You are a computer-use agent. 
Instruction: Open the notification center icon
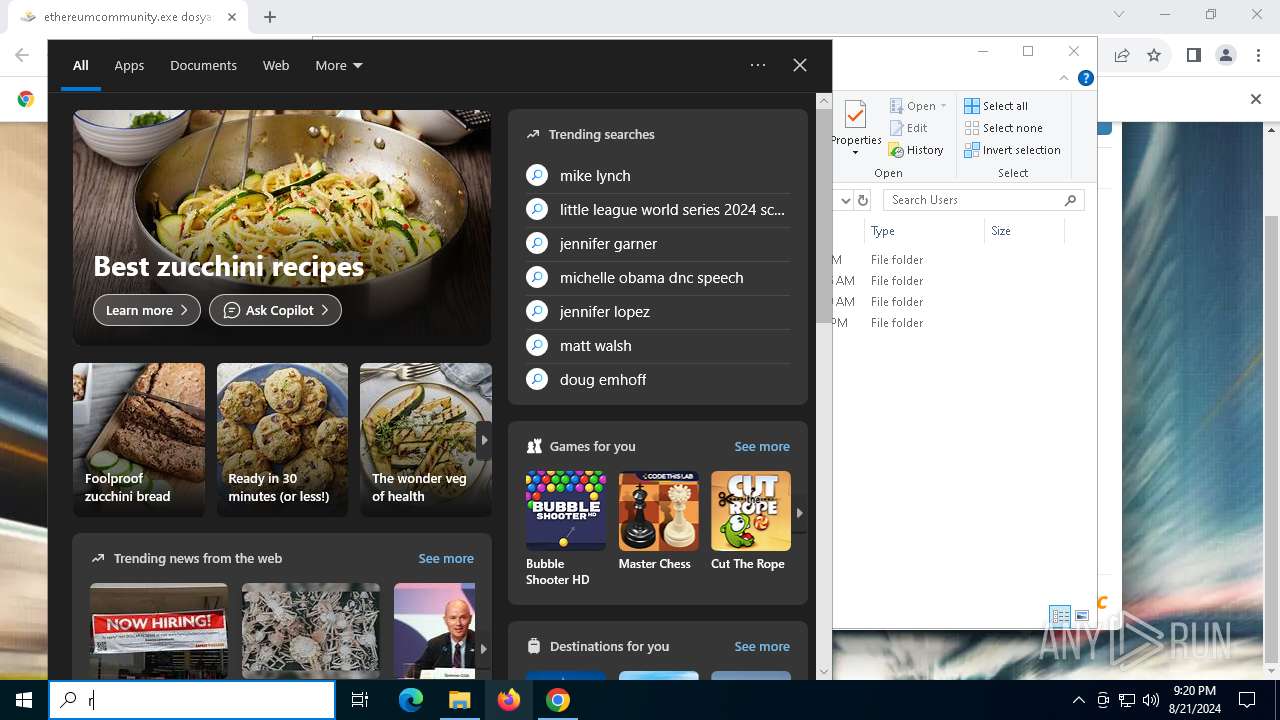pyautogui.click(x=1246, y=700)
